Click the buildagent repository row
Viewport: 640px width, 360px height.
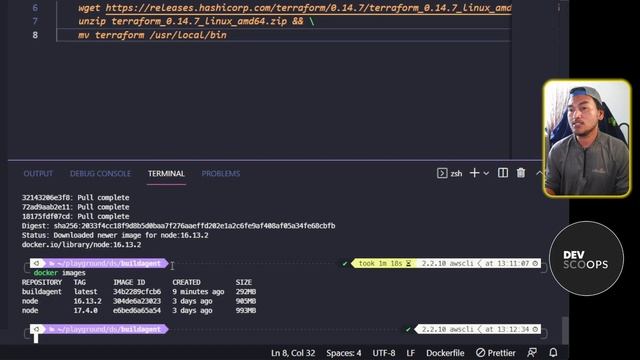pyautogui.click(x=139, y=292)
